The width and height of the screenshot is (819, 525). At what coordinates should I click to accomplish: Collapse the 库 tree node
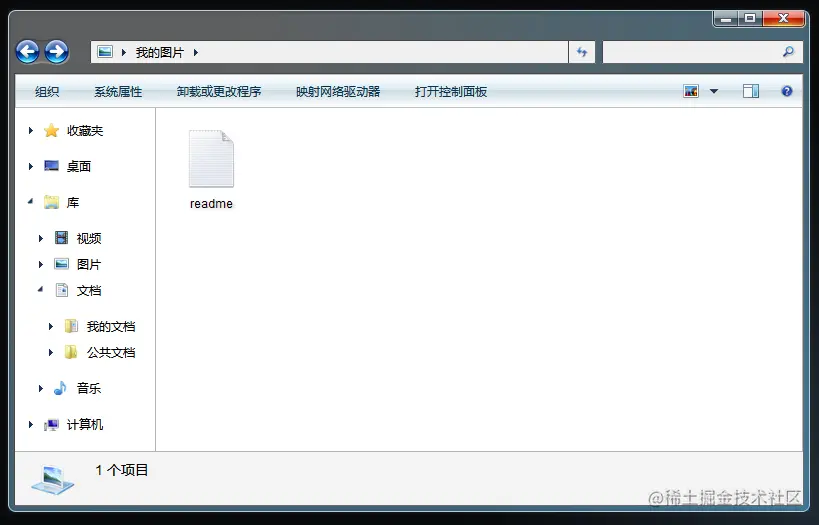[30, 201]
